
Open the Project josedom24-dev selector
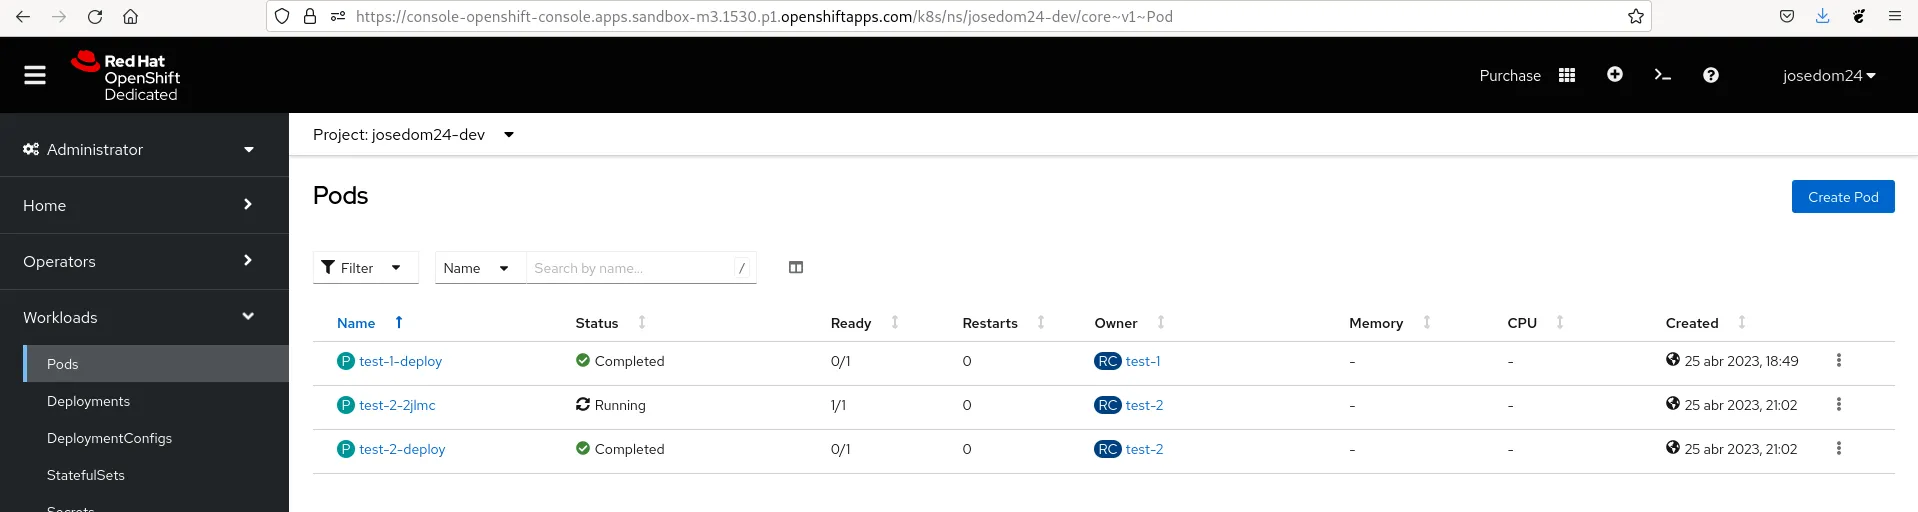tap(413, 135)
